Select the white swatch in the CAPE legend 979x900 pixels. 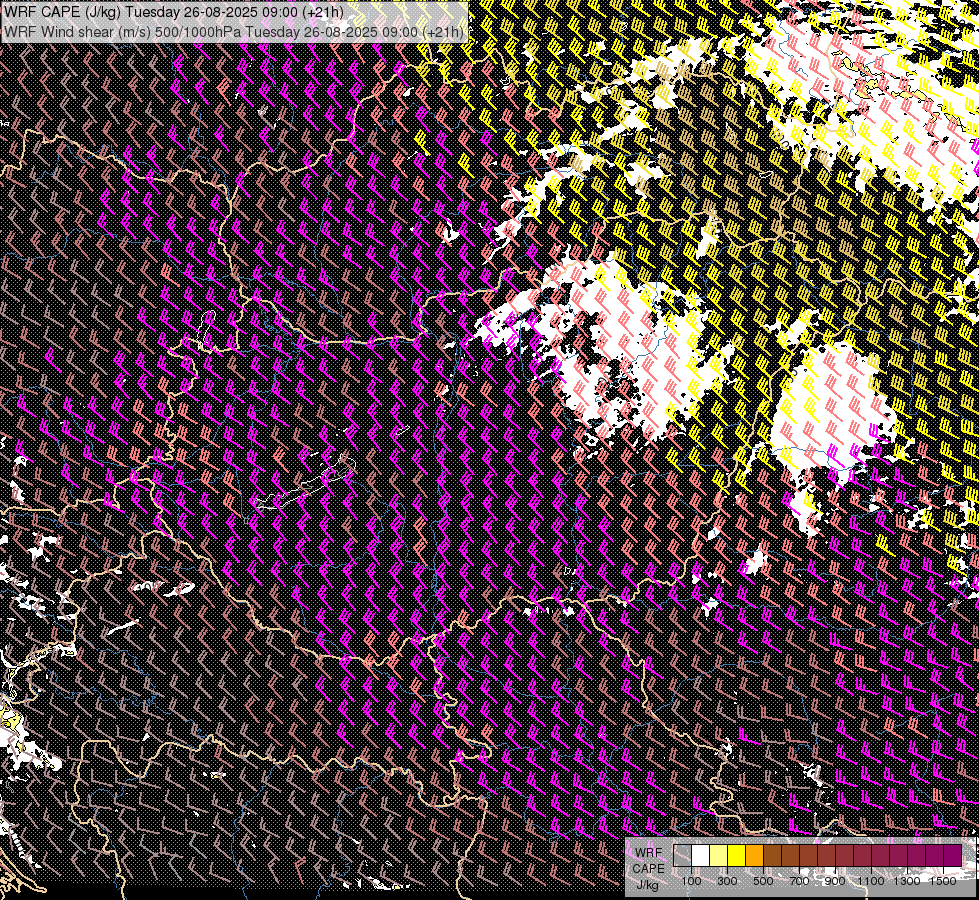(x=701, y=856)
